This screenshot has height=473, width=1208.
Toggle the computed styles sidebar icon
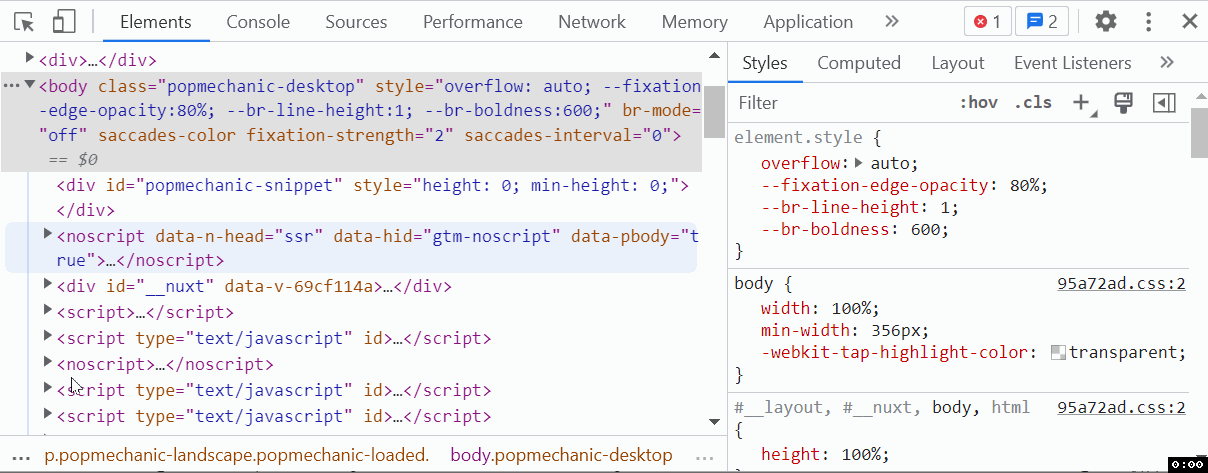(x=1163, y=102)
